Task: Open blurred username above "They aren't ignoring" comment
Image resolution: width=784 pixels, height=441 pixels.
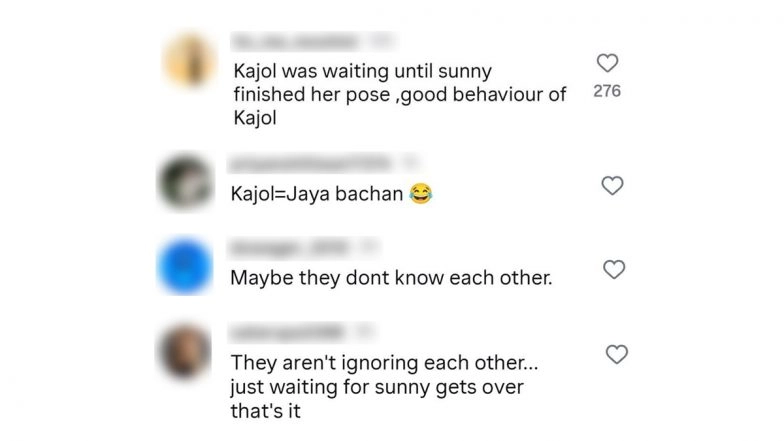Action: click(287, 332)
